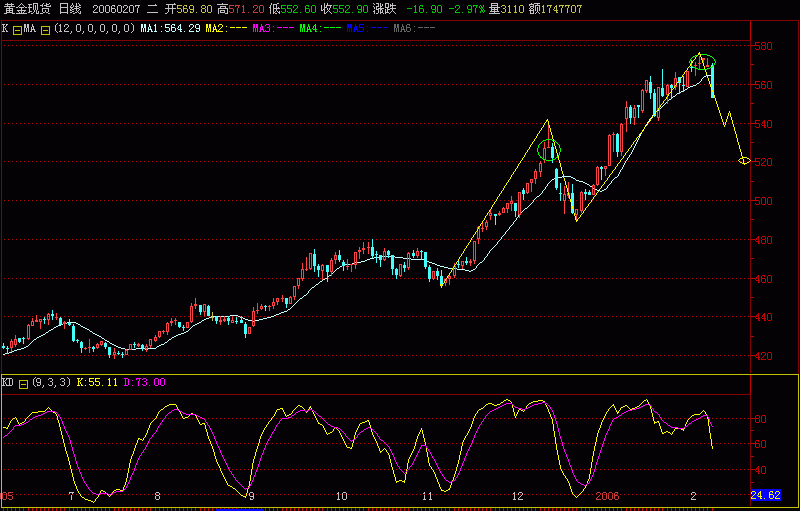Click the month 7 time axis marker
Image resolution: width=800 pixels, height=511 pixels.
[x=71, y=496]
